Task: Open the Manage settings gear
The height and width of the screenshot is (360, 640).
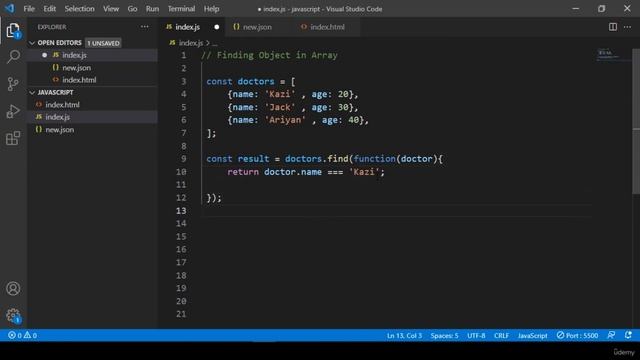Action: [13, 315]
